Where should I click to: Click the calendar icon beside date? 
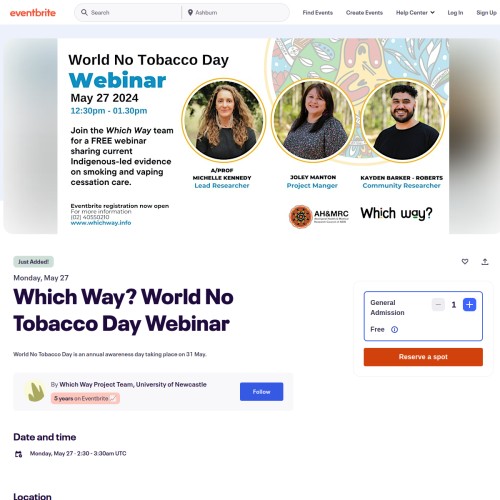point(19,454)
